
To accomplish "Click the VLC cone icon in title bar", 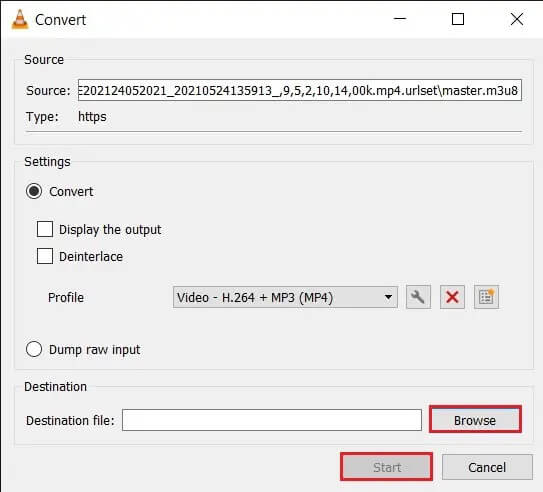I will tap(20, 19).
